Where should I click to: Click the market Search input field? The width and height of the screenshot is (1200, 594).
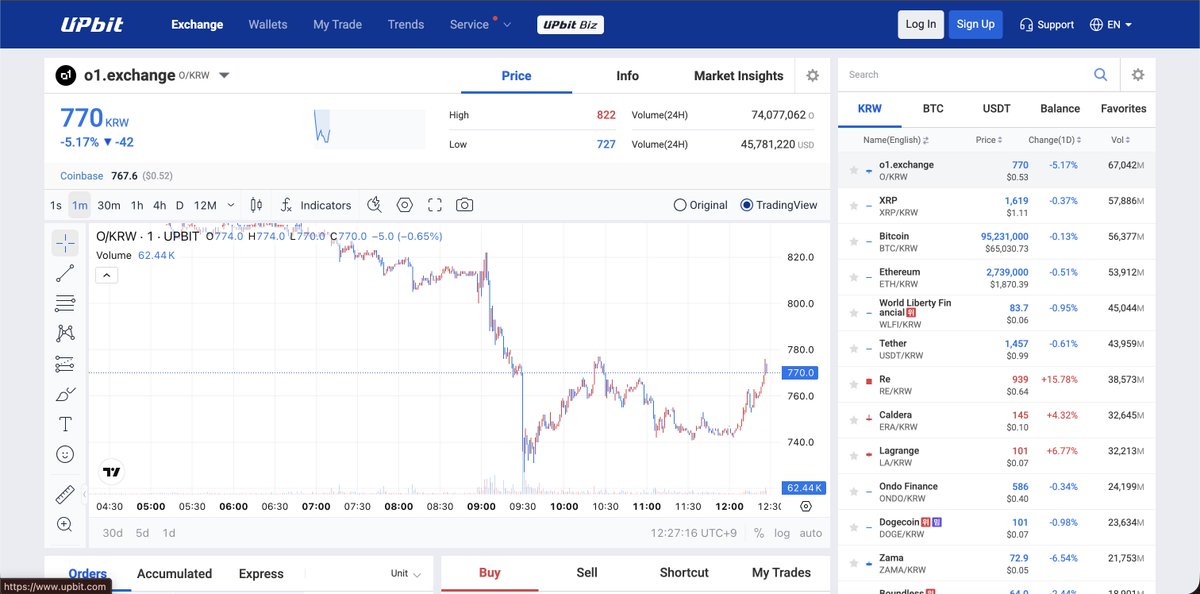[965, 75]
